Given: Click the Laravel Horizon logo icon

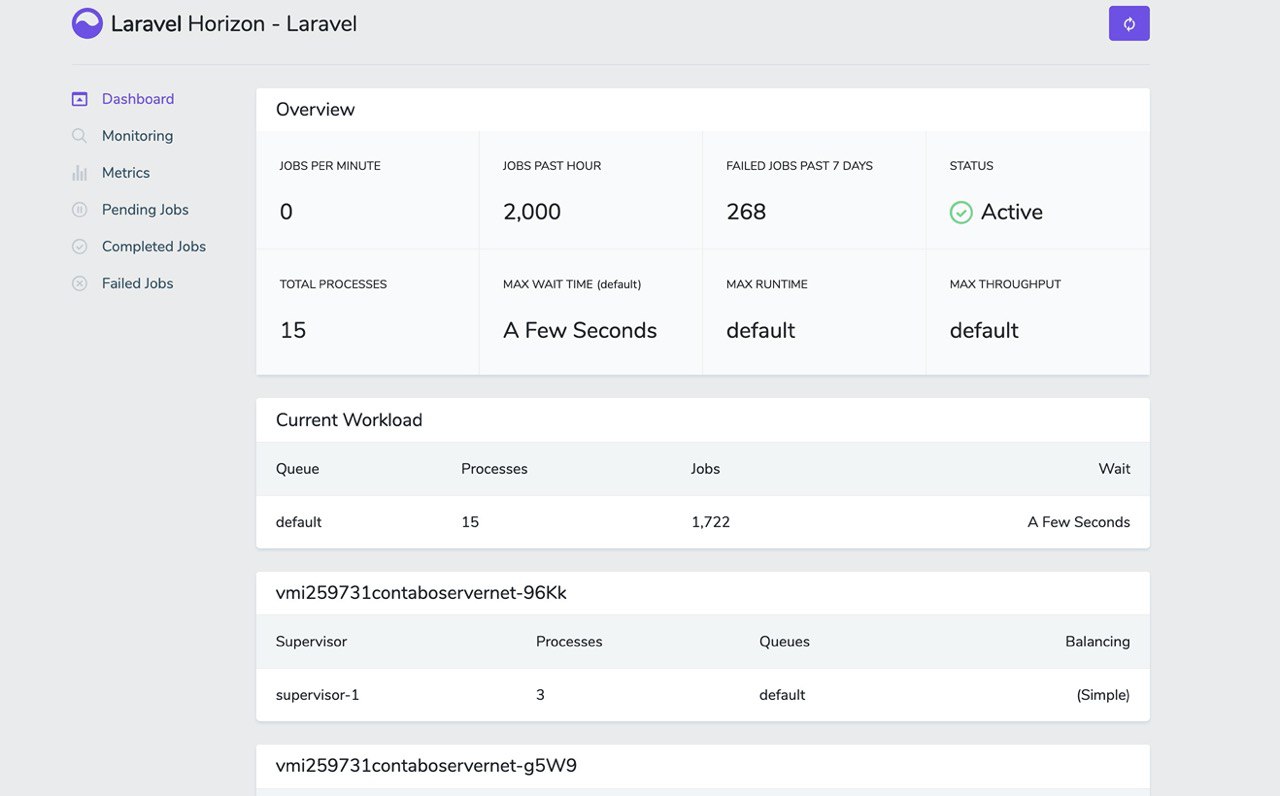Looking at the screenshot, I should (x=87, y=23).
